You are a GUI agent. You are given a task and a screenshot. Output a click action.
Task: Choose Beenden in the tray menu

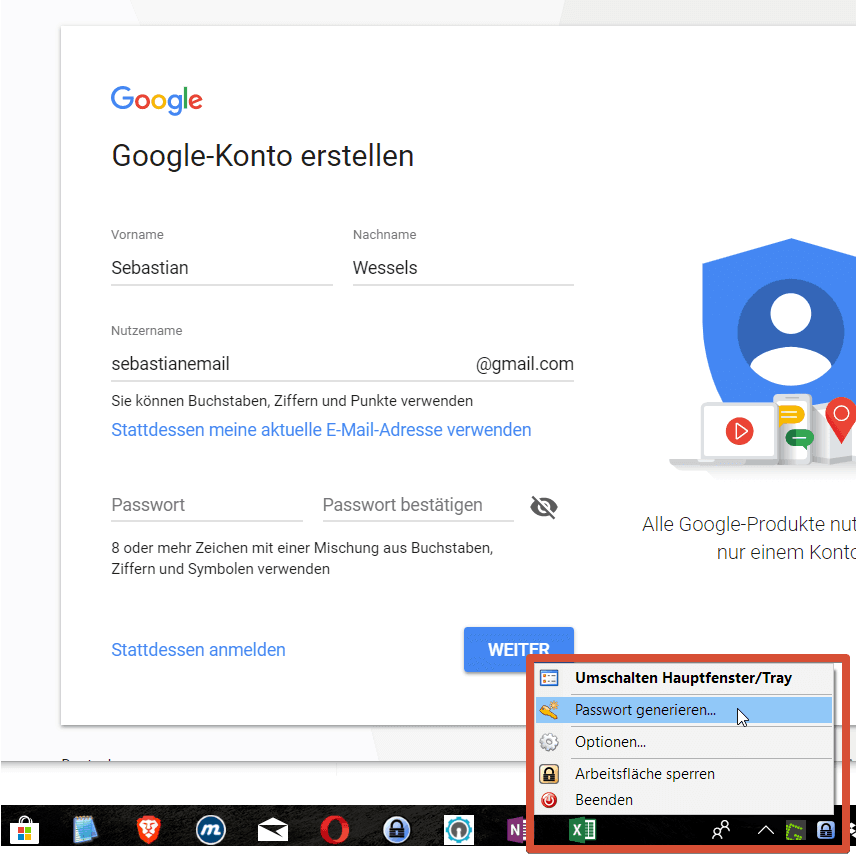[683, 800]
